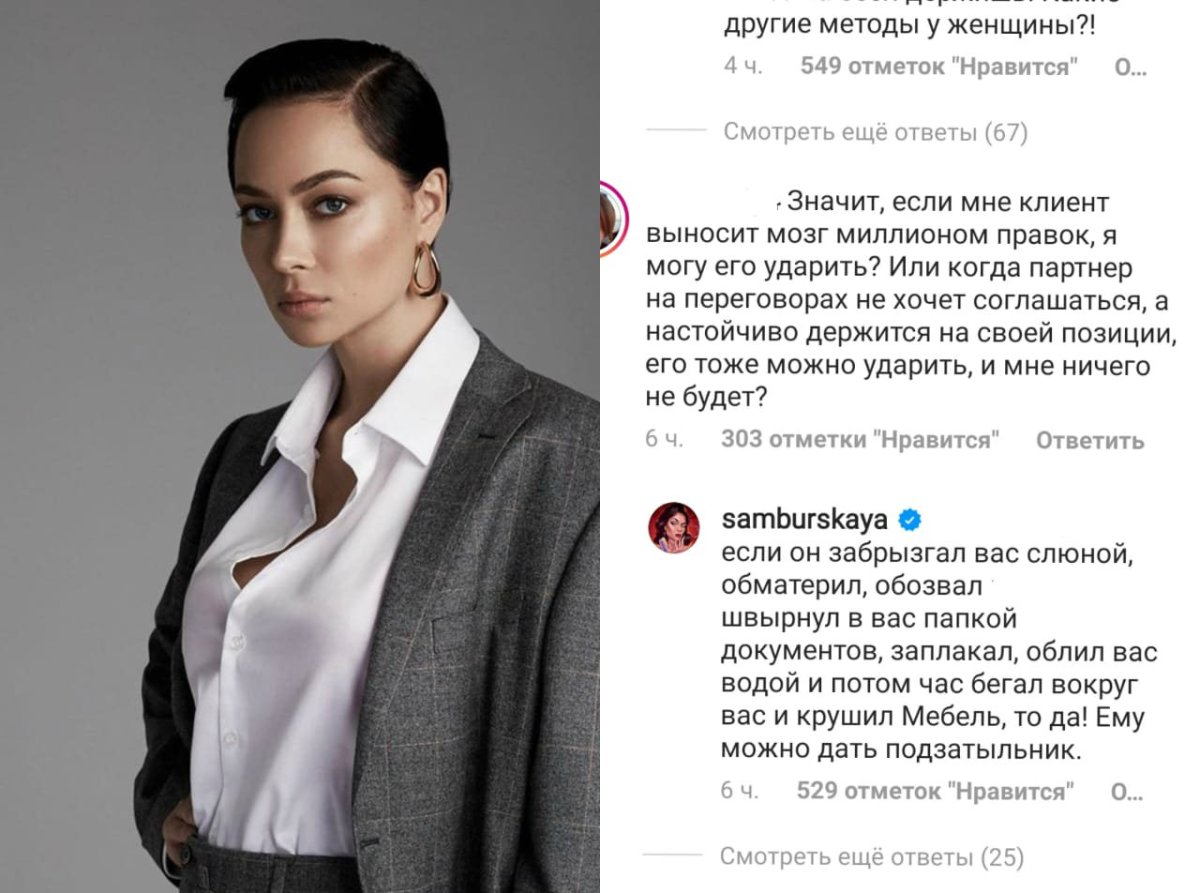Image resolution: width=1200 pixels, height=893 pixels.
Task: Click the "4 ч." timestamp
Action: tap(743, 68)
